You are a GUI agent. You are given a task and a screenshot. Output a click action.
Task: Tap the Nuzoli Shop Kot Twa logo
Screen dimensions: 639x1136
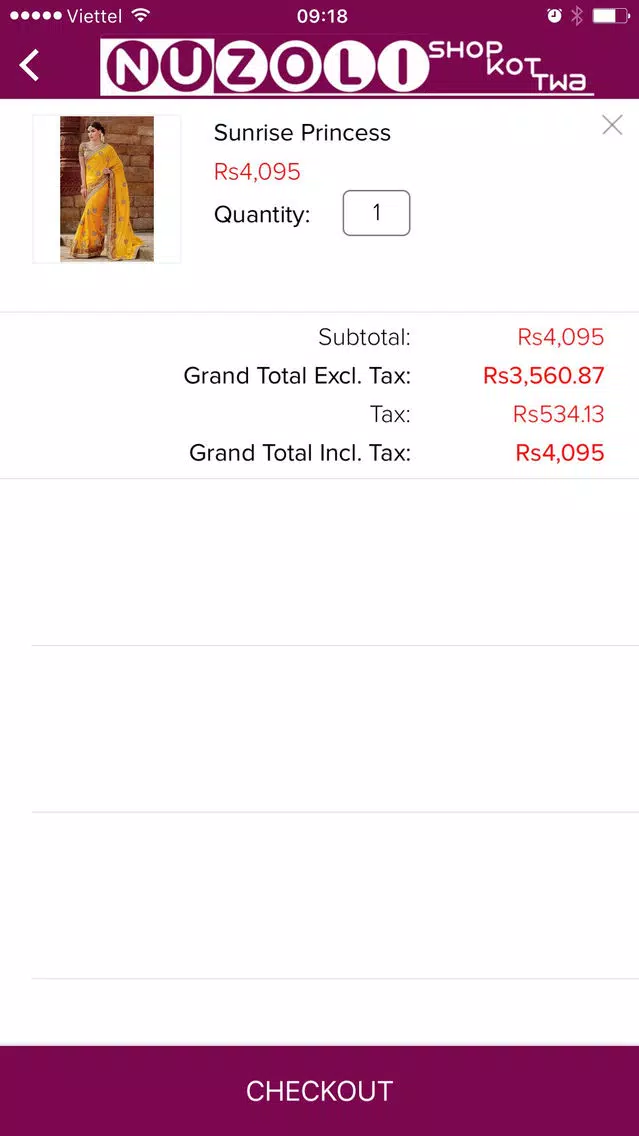point(347,67)
